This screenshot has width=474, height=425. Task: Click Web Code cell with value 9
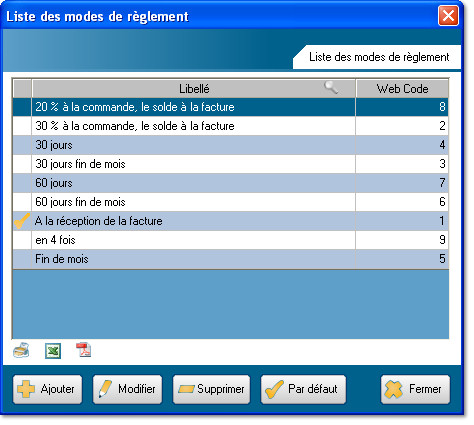click(402, 240)
